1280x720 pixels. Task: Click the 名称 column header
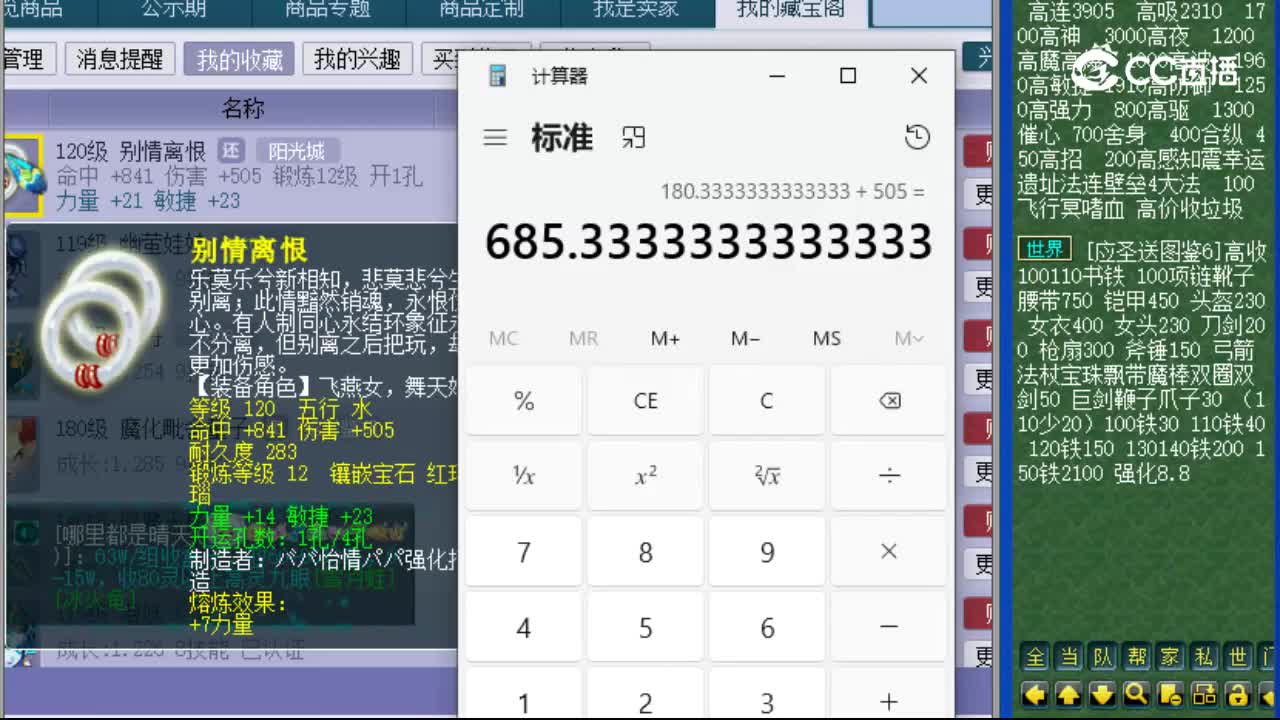coord(243,108)
